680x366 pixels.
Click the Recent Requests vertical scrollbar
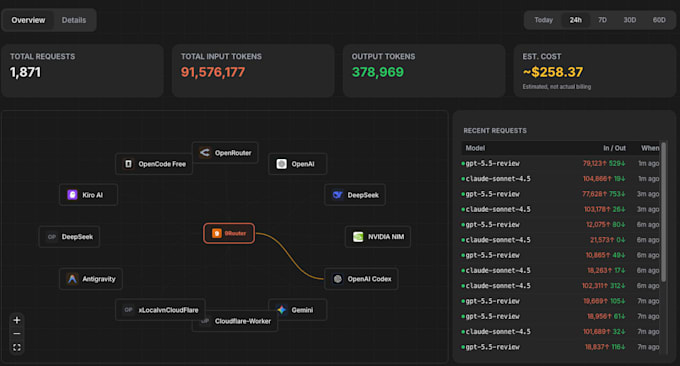pos(663,212)
